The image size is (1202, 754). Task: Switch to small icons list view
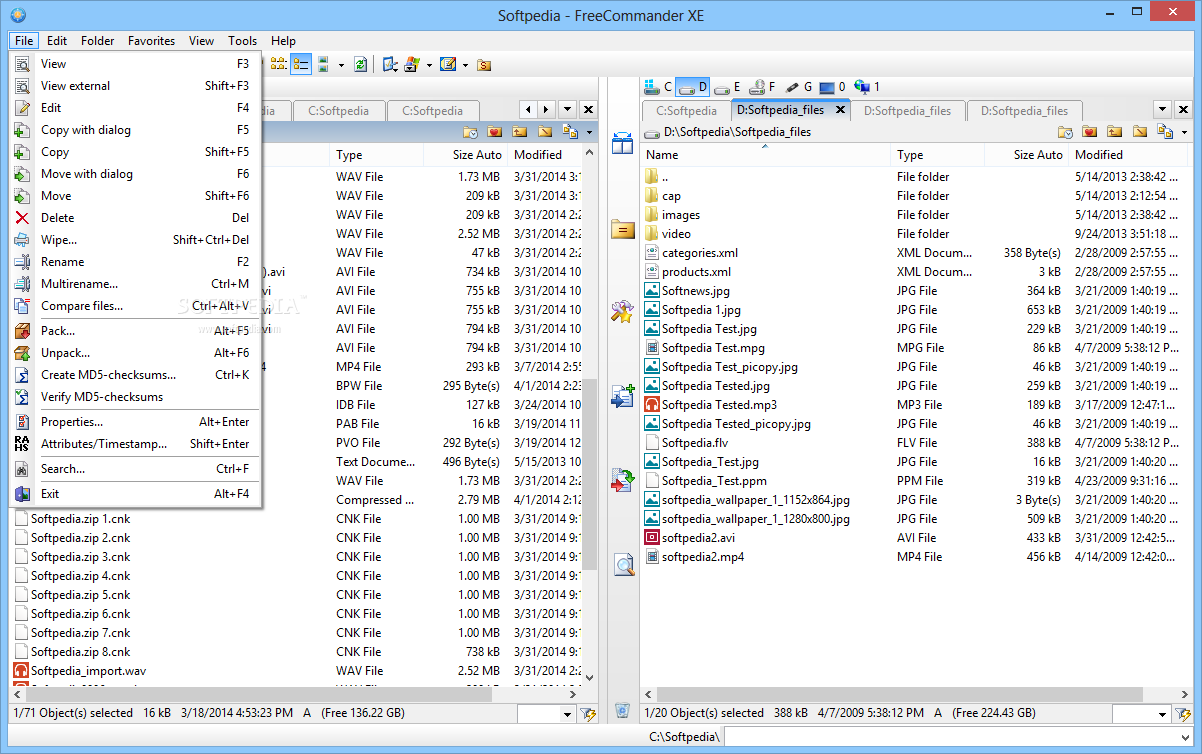pyautogui.click(x=279, y=64)
